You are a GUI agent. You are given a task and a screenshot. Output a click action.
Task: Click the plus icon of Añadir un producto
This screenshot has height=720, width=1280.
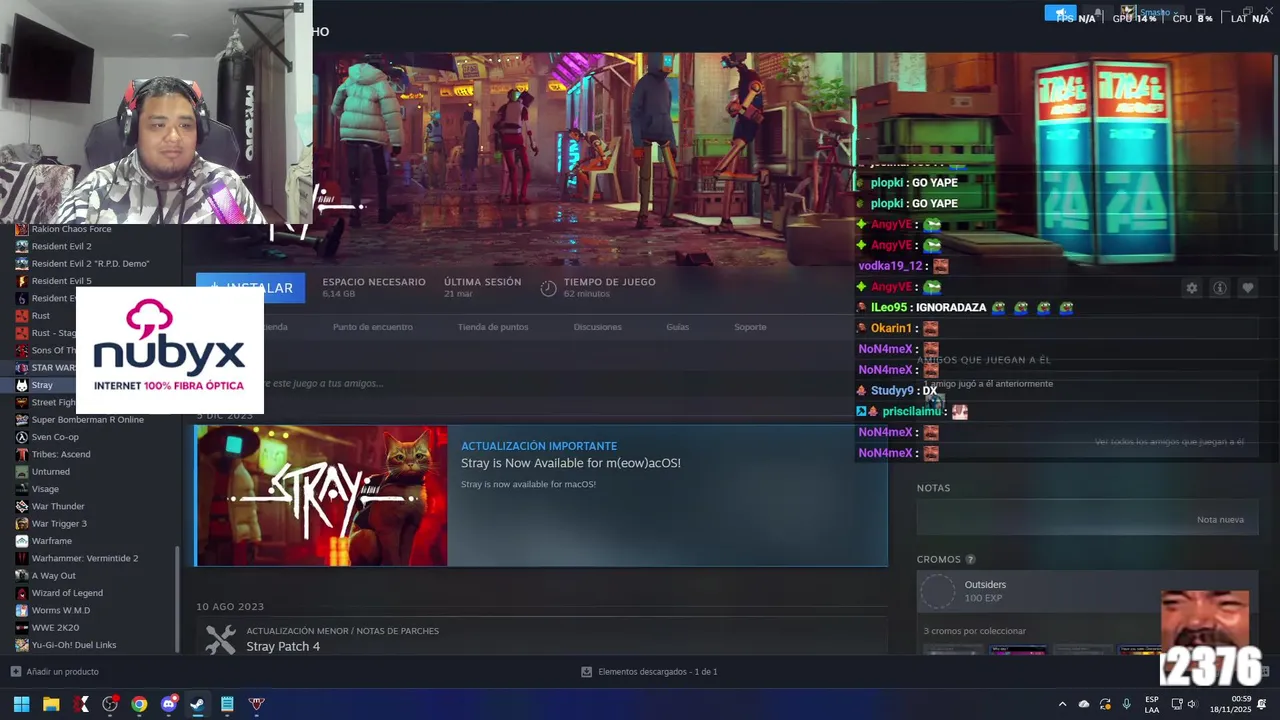pyautogui.click(x=16, y=672)
